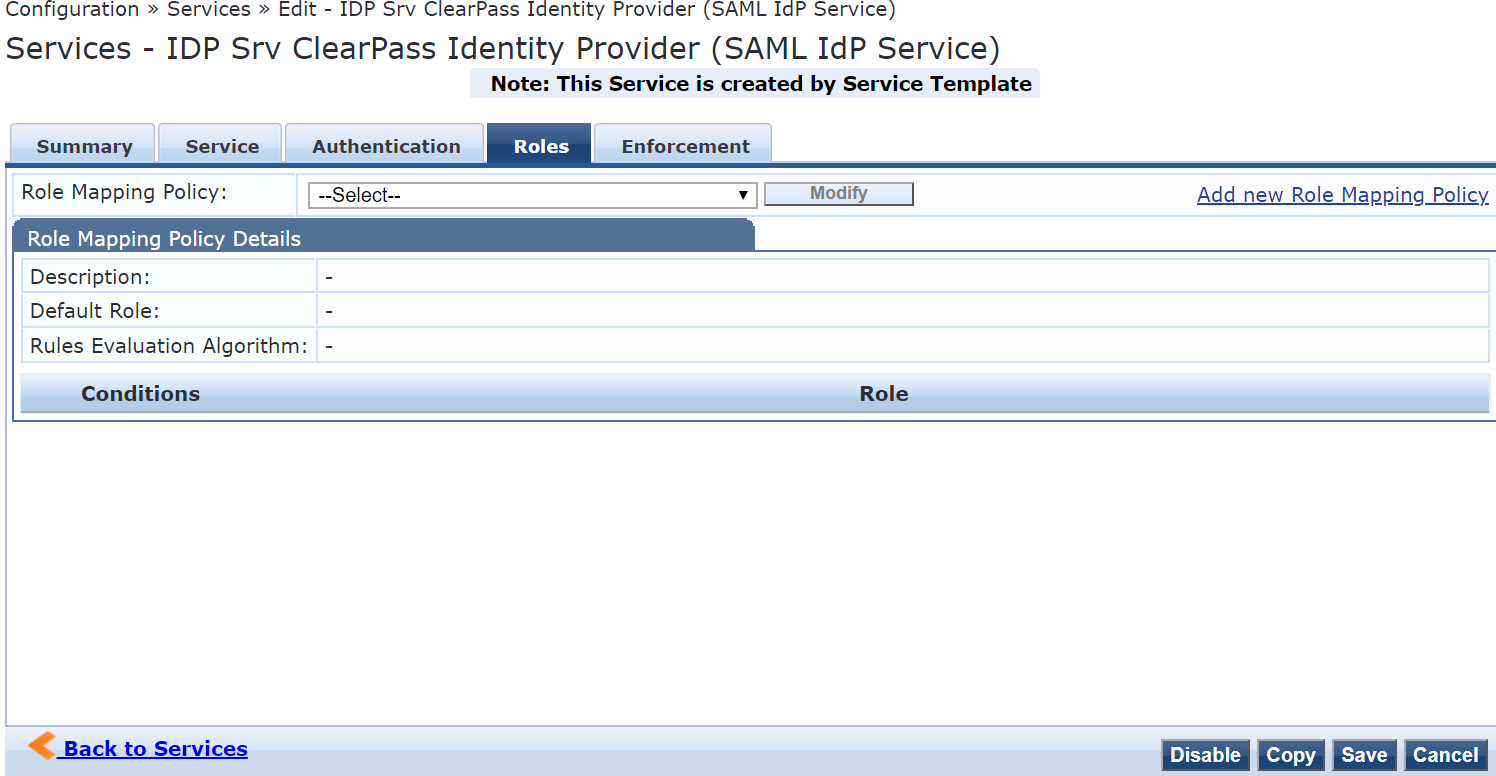Open the Enforcement tab
The height and width of the screenshot is (776, 1496).
coord(684,144)
